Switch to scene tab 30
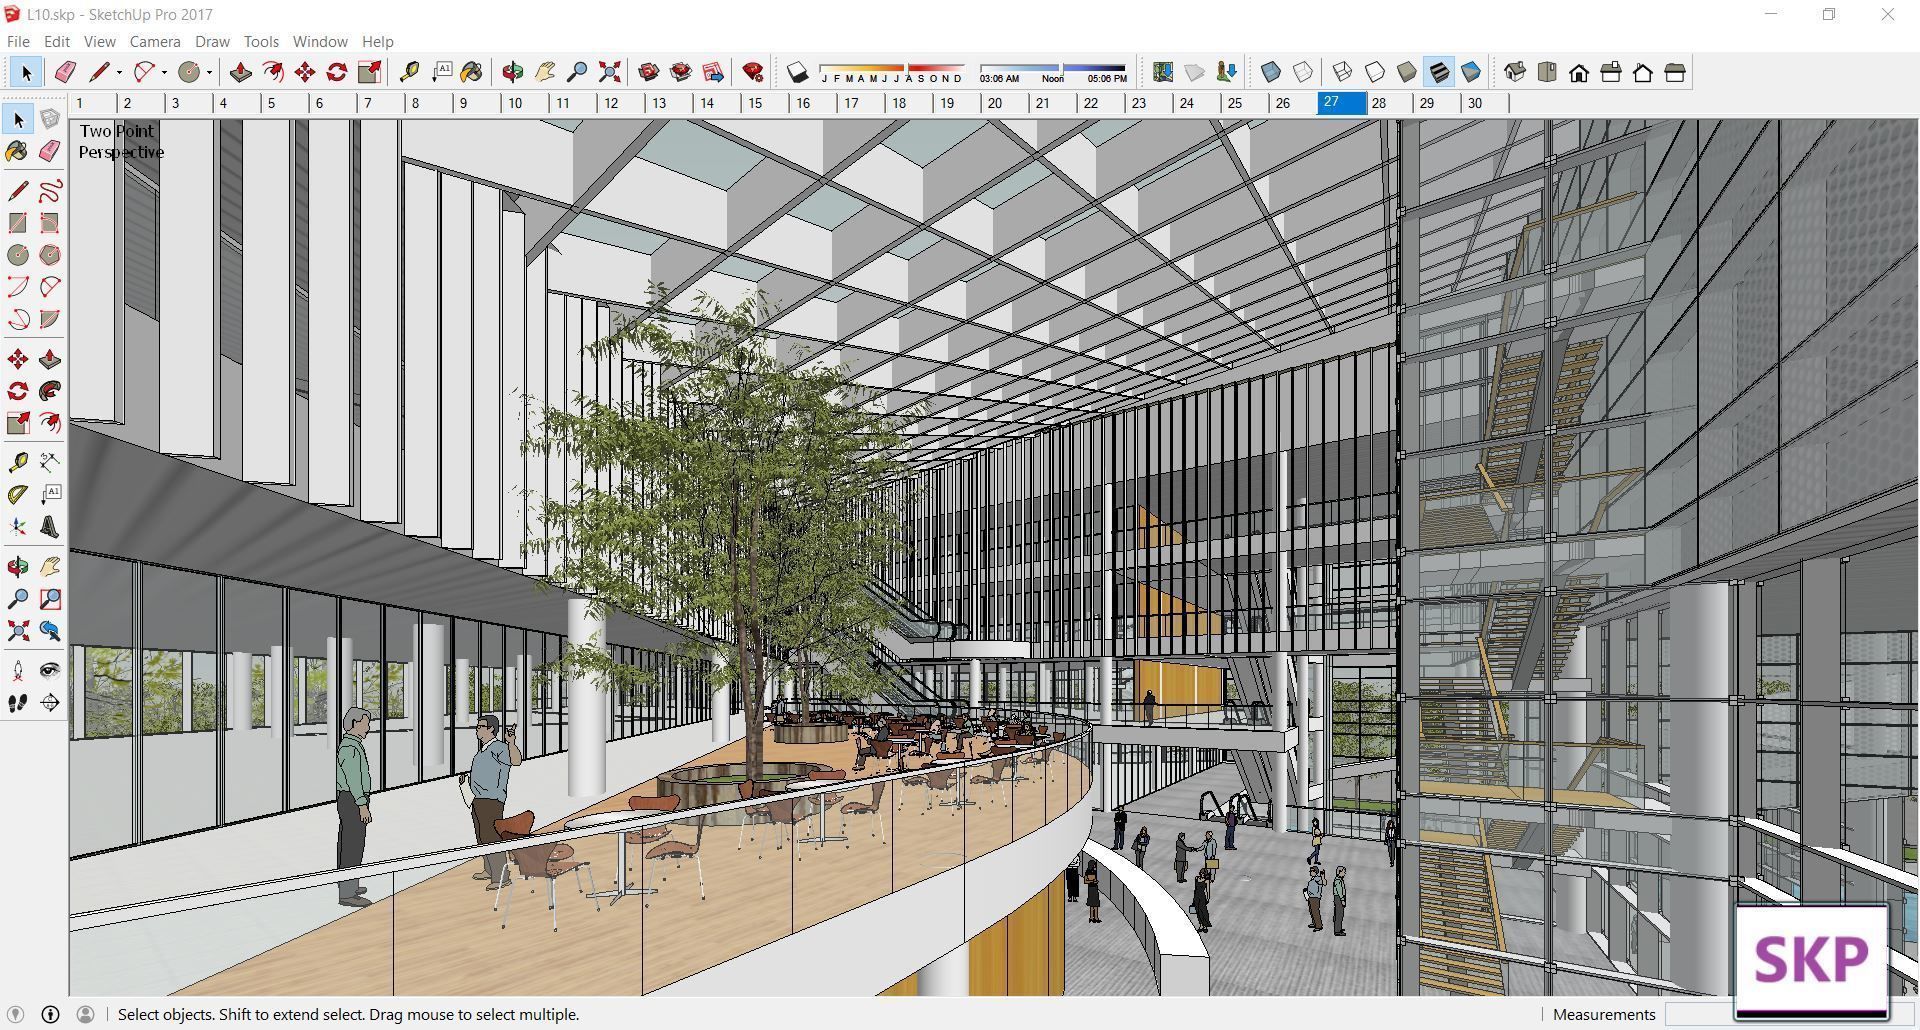Screen dimensions: 1920x1030 tap(1485, 103)
